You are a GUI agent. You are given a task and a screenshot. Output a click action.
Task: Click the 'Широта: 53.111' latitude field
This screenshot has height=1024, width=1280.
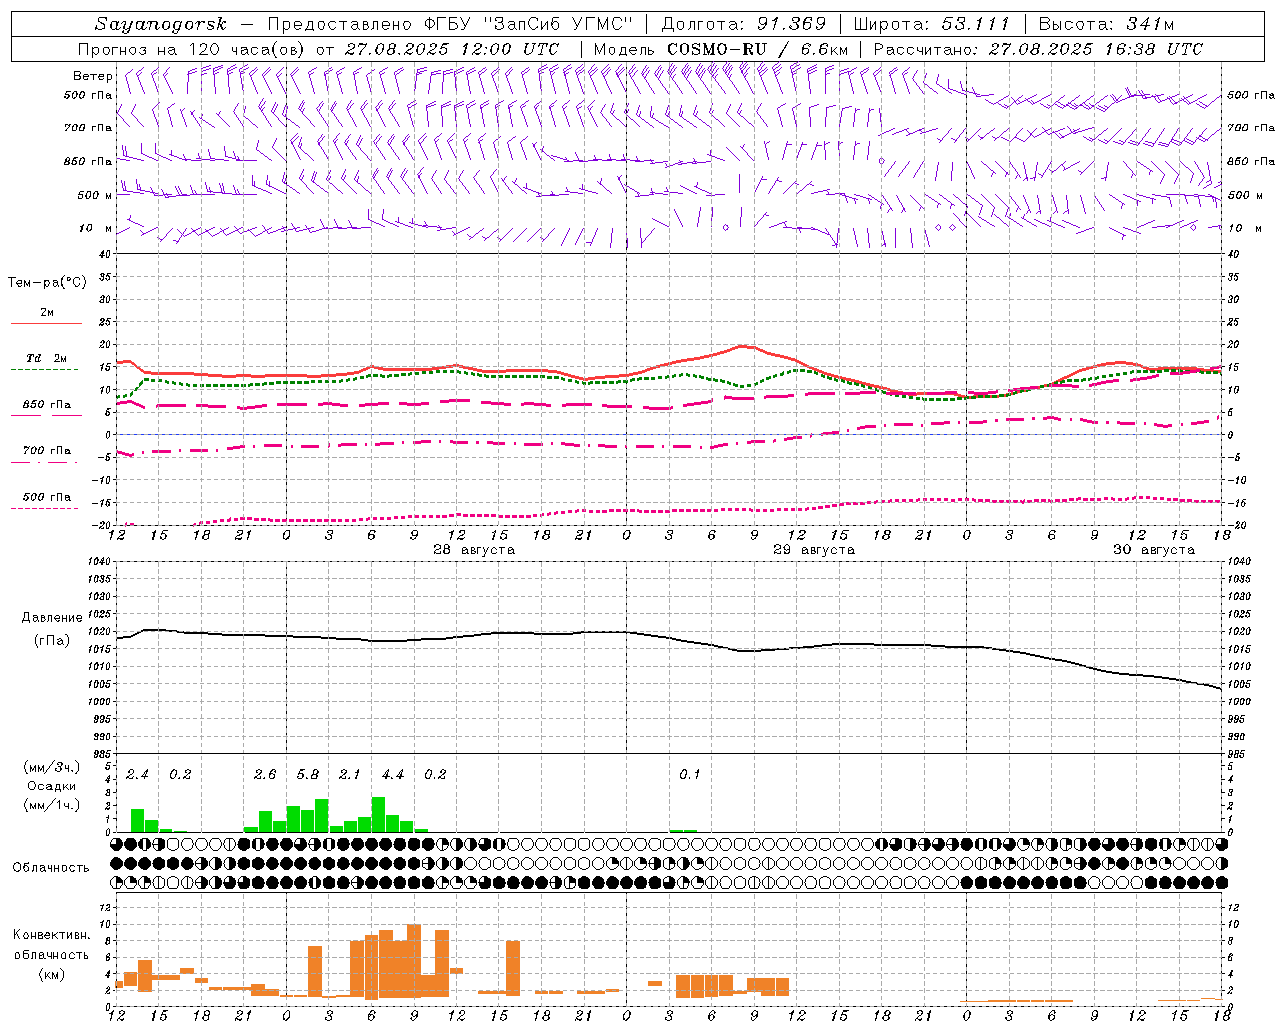click(931, 24)
